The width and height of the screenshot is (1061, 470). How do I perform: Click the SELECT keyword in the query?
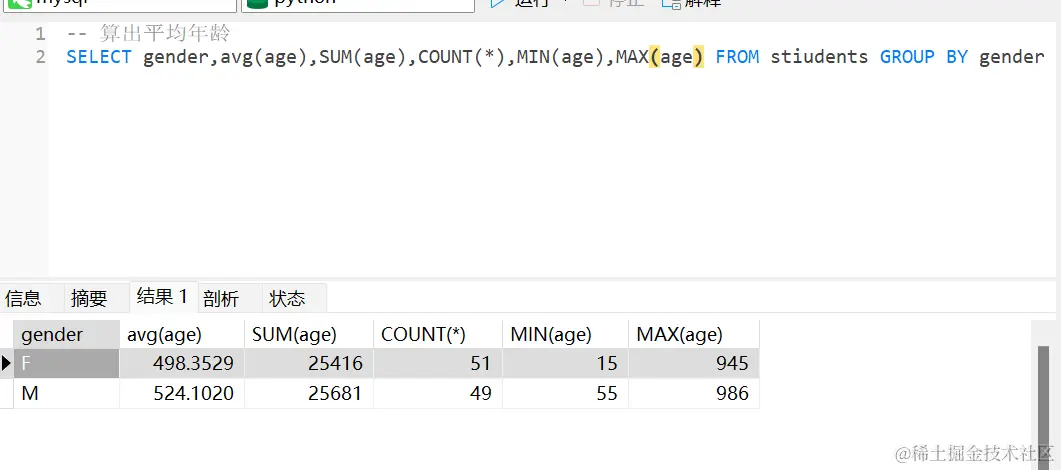(99, 57)
